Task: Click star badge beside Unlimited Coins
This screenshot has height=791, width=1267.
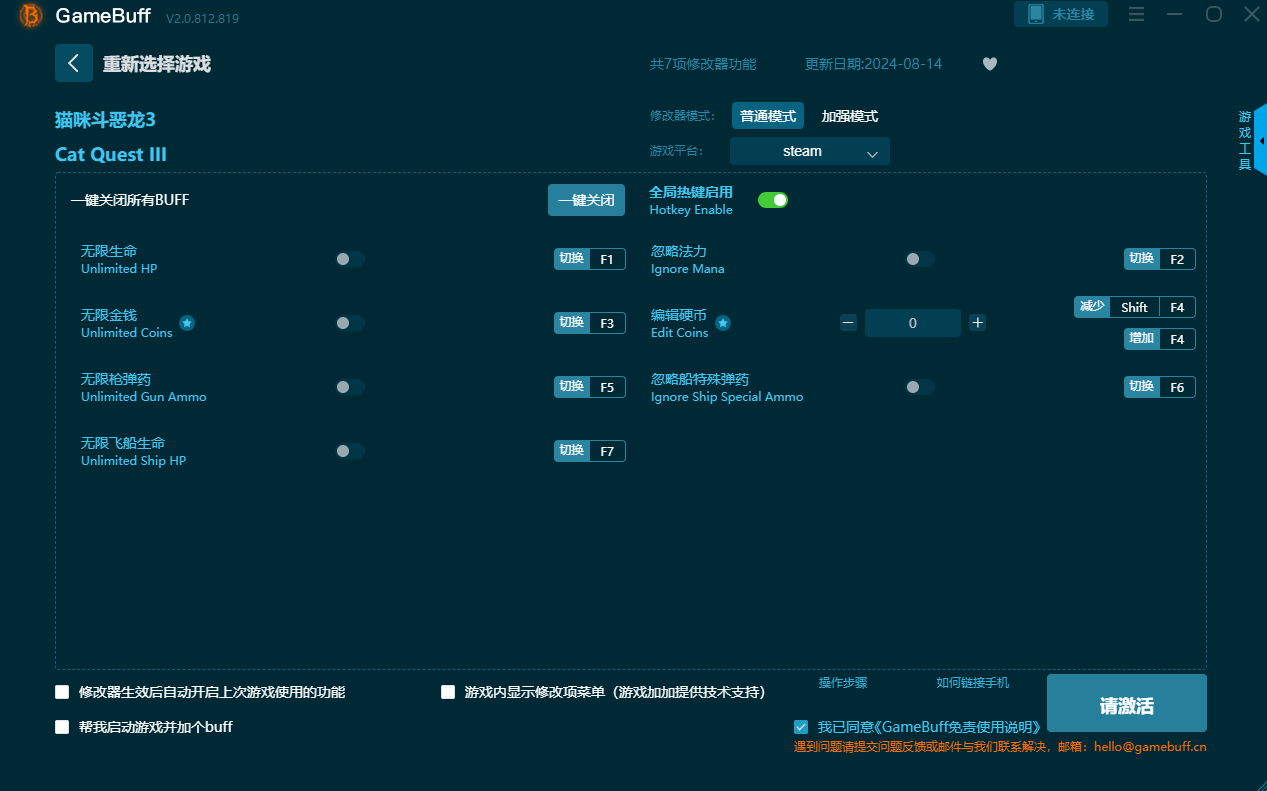Action: [x=187, y=323]
